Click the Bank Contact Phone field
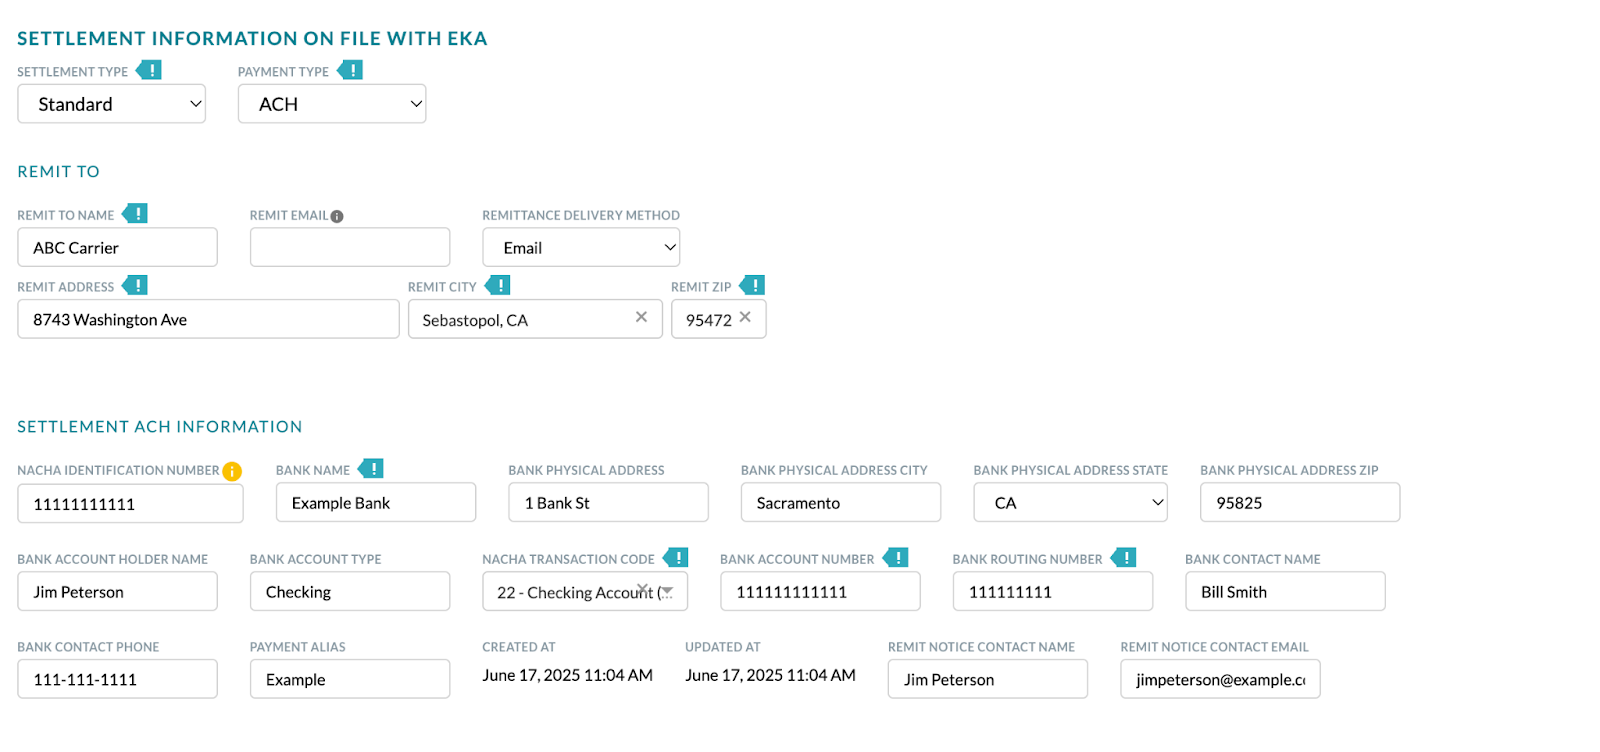Screen dimensions: 1600x752 117,679
